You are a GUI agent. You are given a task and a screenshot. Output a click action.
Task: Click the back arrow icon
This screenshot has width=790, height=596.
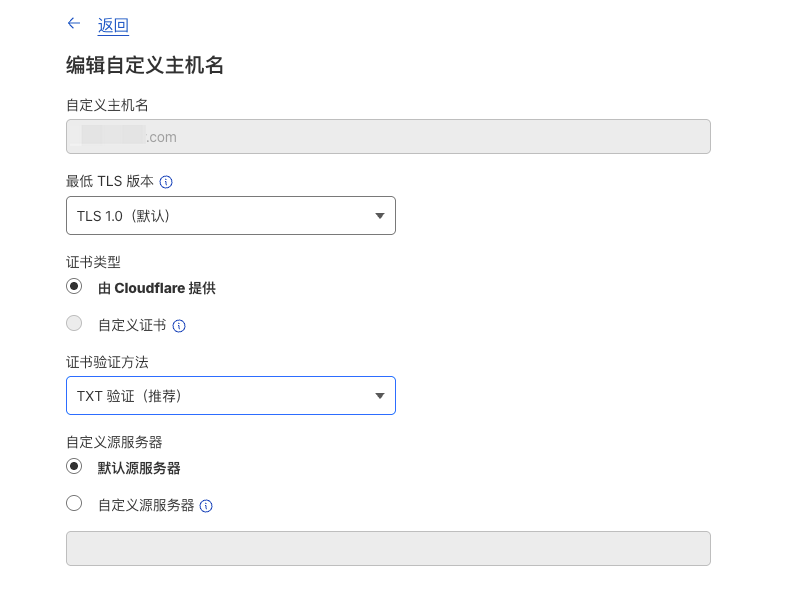[x=74, y=23]
